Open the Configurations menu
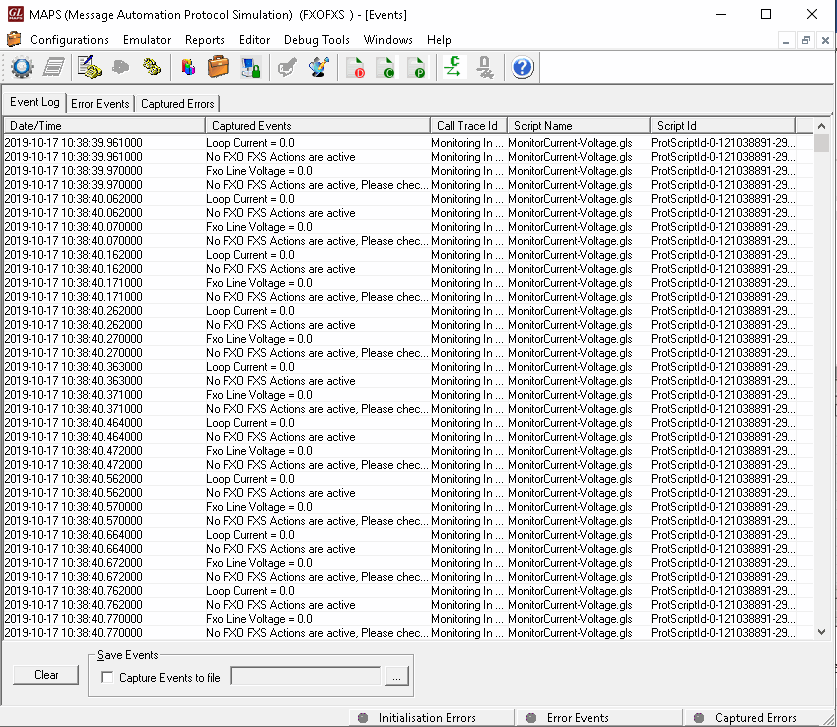Screen dimensions: 837x727 (69, 40)
